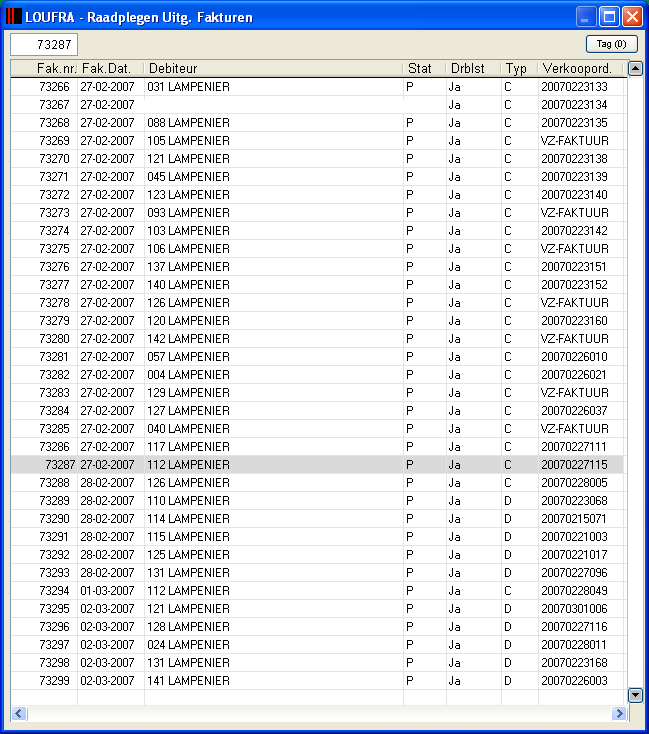The height and width of the screenshot is (734, 649).
Task: Click debtor 114 LAMPENIER
Action: coord(188,519)
